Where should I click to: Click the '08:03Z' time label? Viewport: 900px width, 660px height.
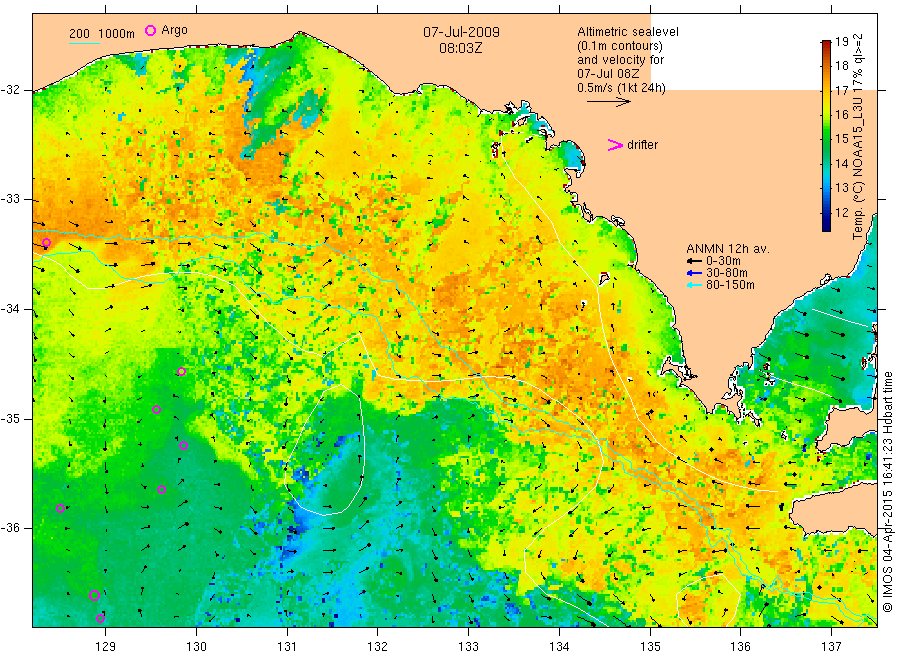click(x=461, y=48)
